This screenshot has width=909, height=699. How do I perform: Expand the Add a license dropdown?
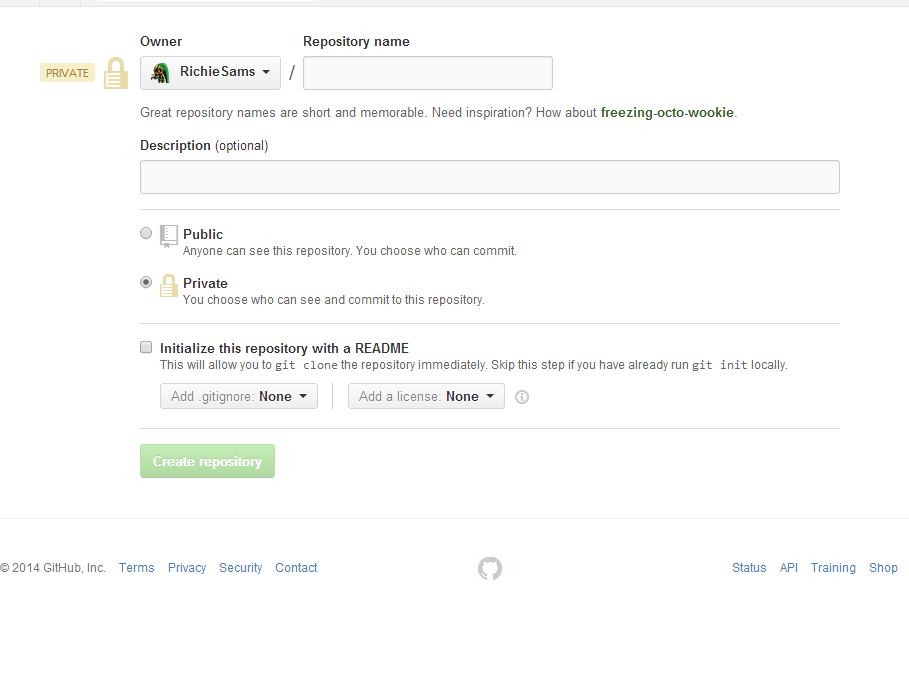[426, 396]
